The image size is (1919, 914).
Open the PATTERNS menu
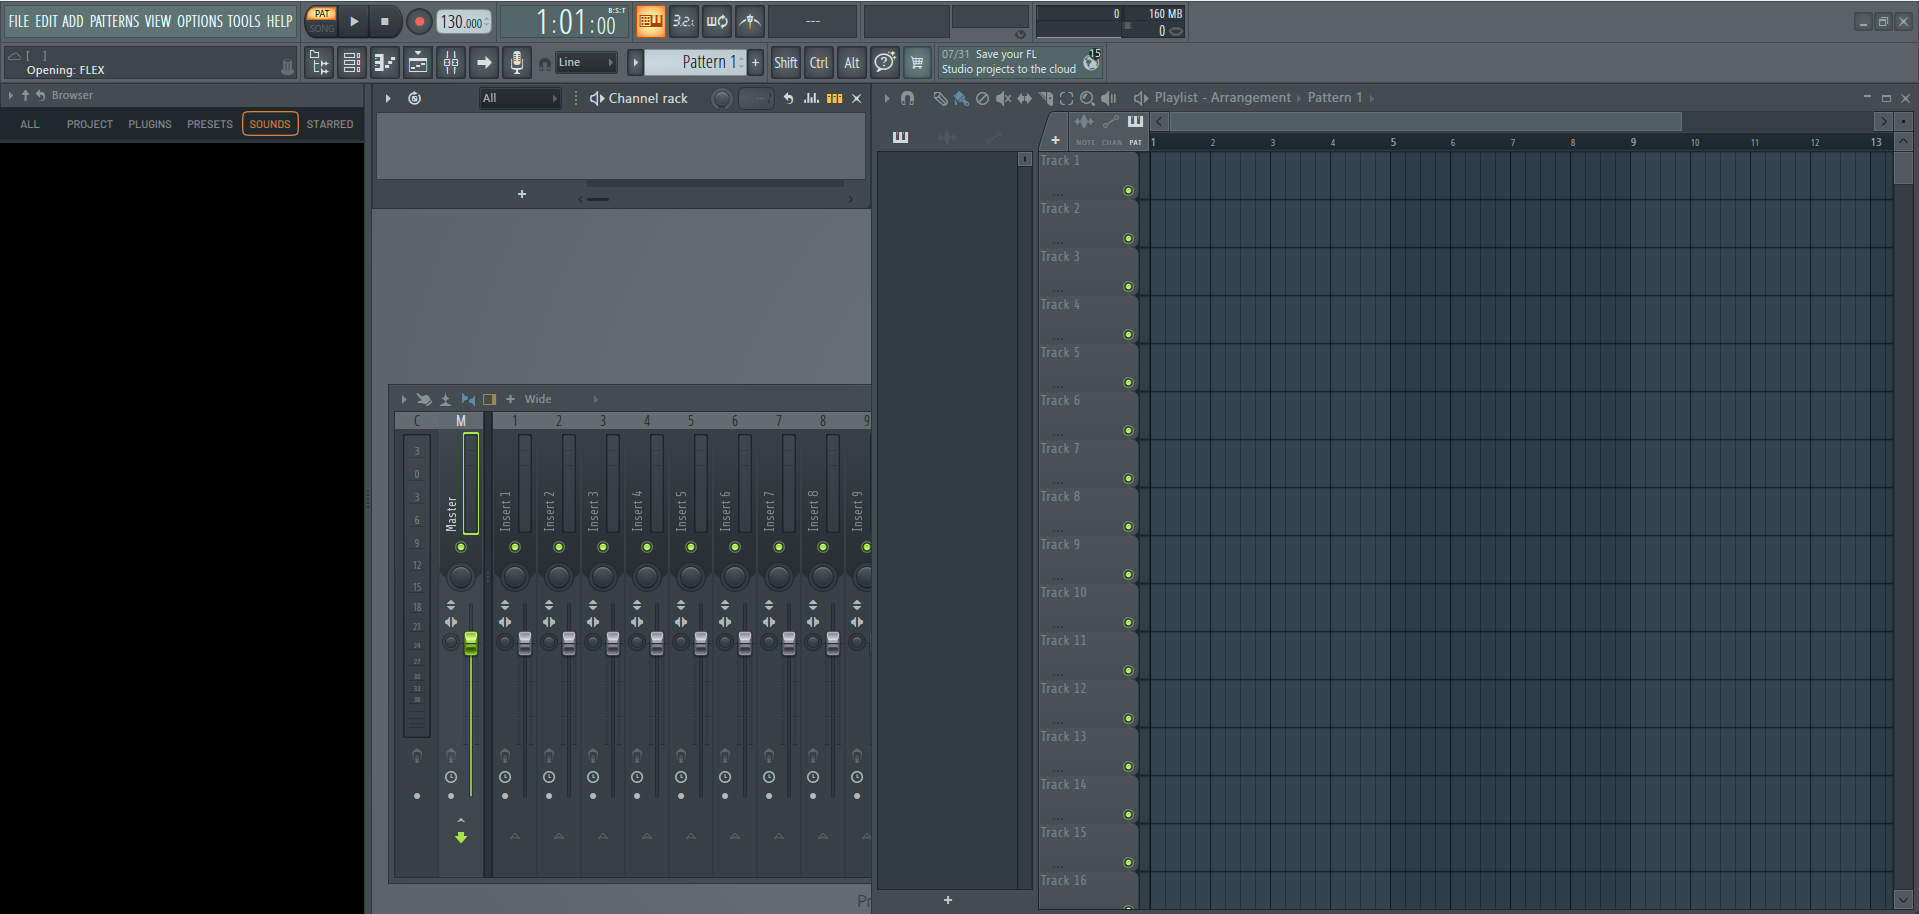(114, 21)
